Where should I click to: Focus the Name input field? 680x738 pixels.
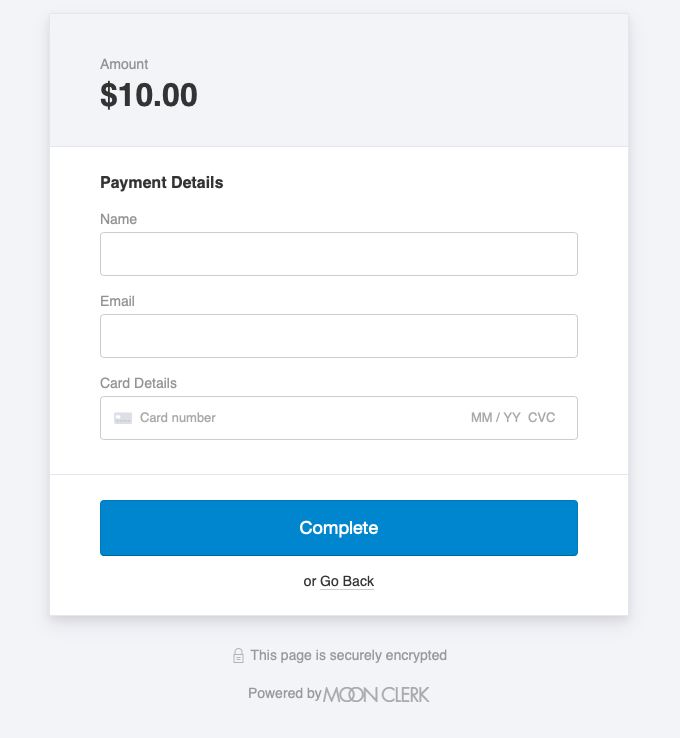click(x=338, y=254)
